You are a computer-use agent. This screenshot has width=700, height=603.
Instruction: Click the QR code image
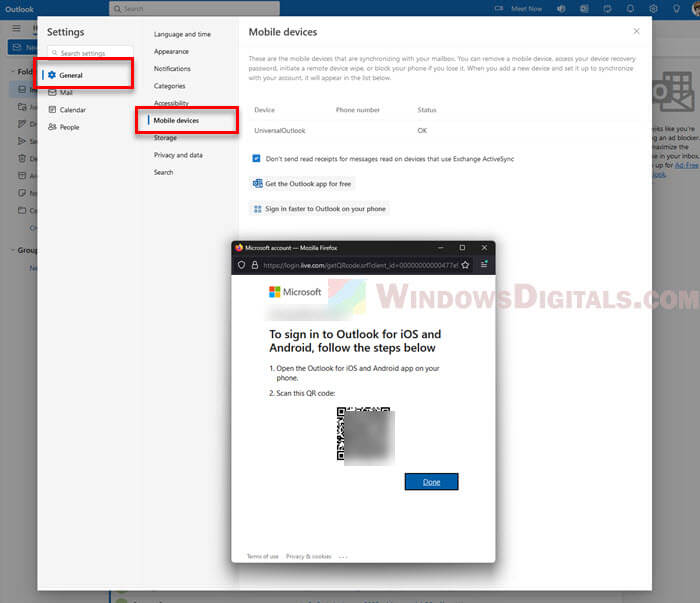tap(366, 436)
